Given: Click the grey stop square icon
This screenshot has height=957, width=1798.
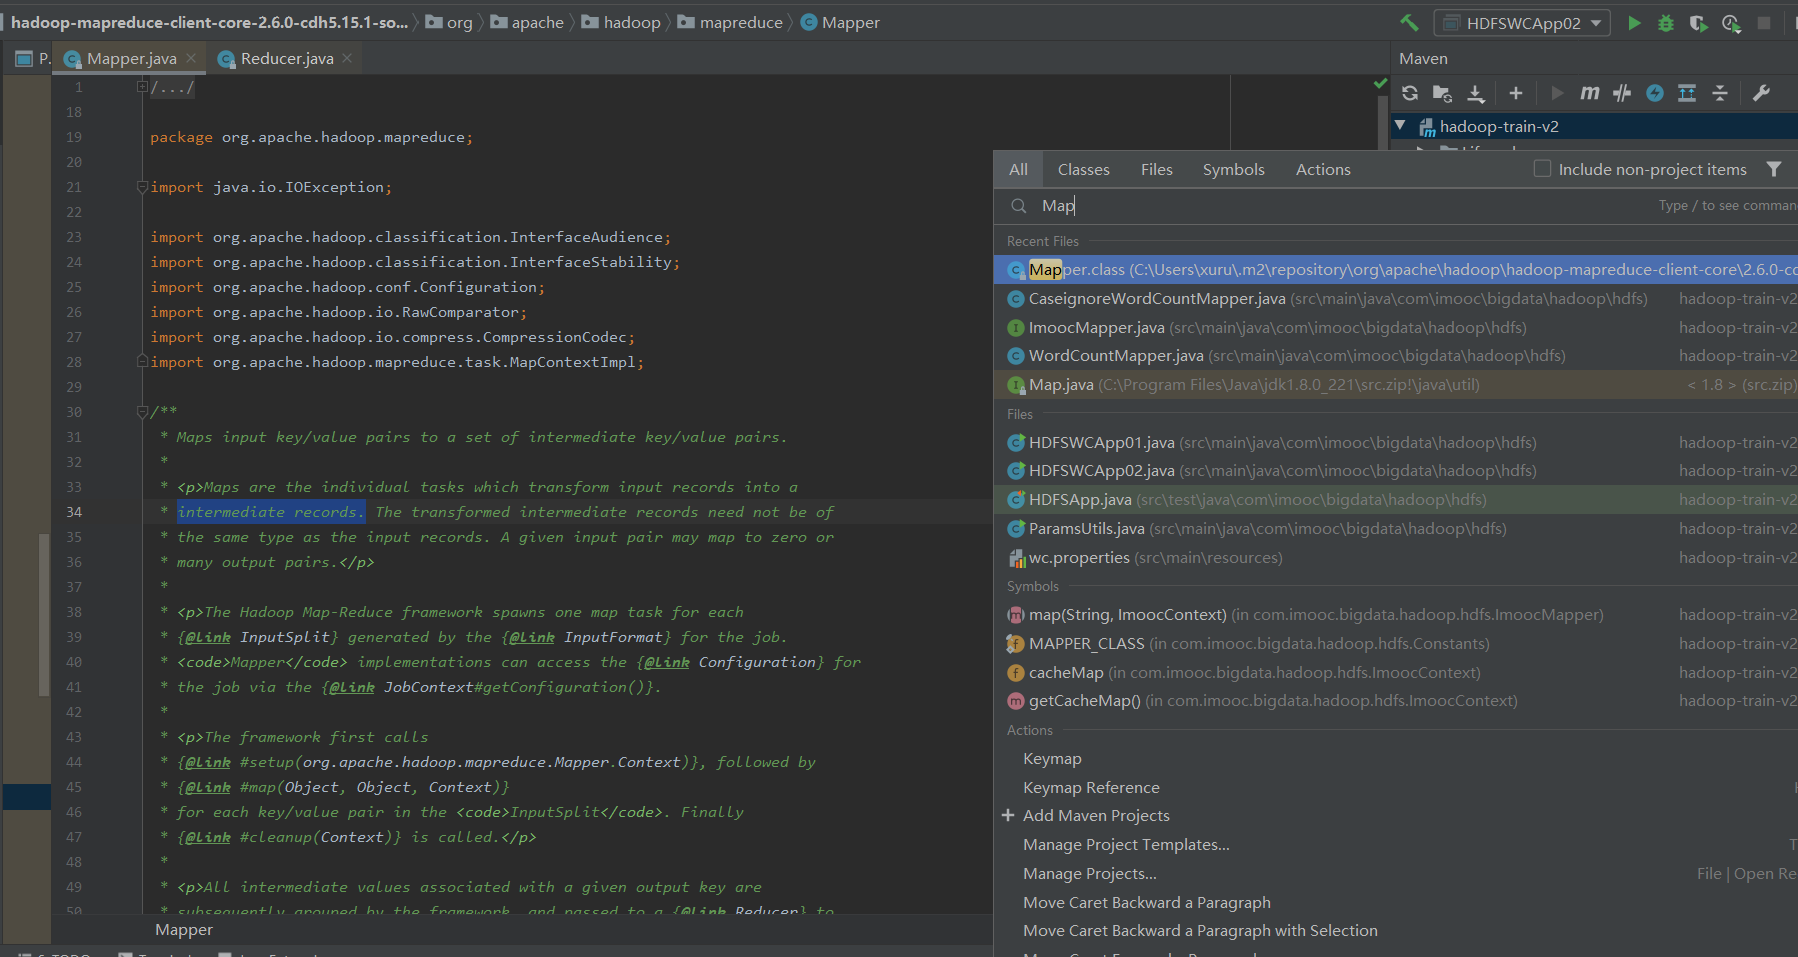Looking at the screenshot, I should click(x=1764, y=23).
